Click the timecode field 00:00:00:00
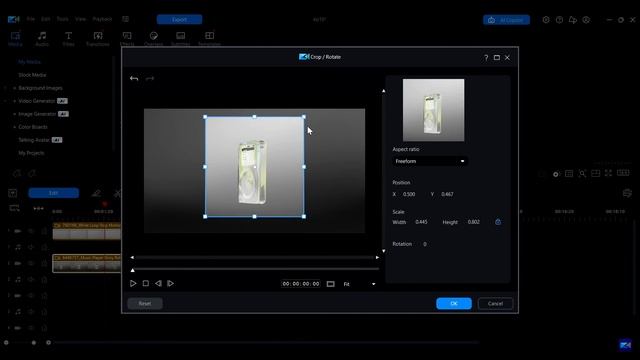640x360 pixels. (x=301, y=284)
